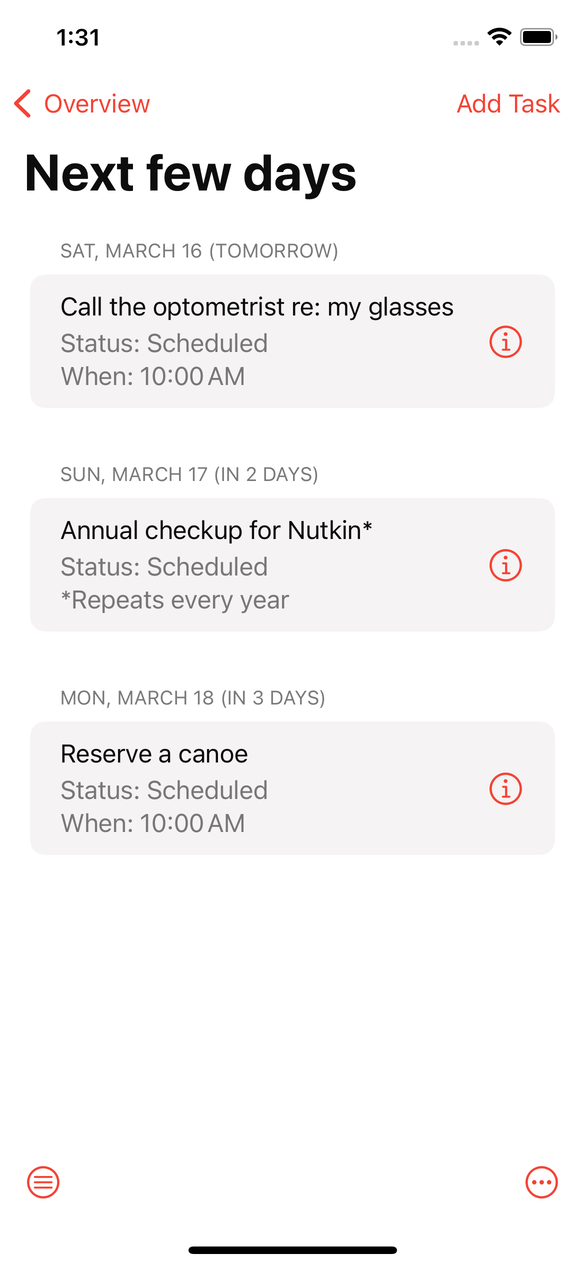Tap Add Task to create a task
Viewport: 585px width, 1266px height.
[508, 104]
